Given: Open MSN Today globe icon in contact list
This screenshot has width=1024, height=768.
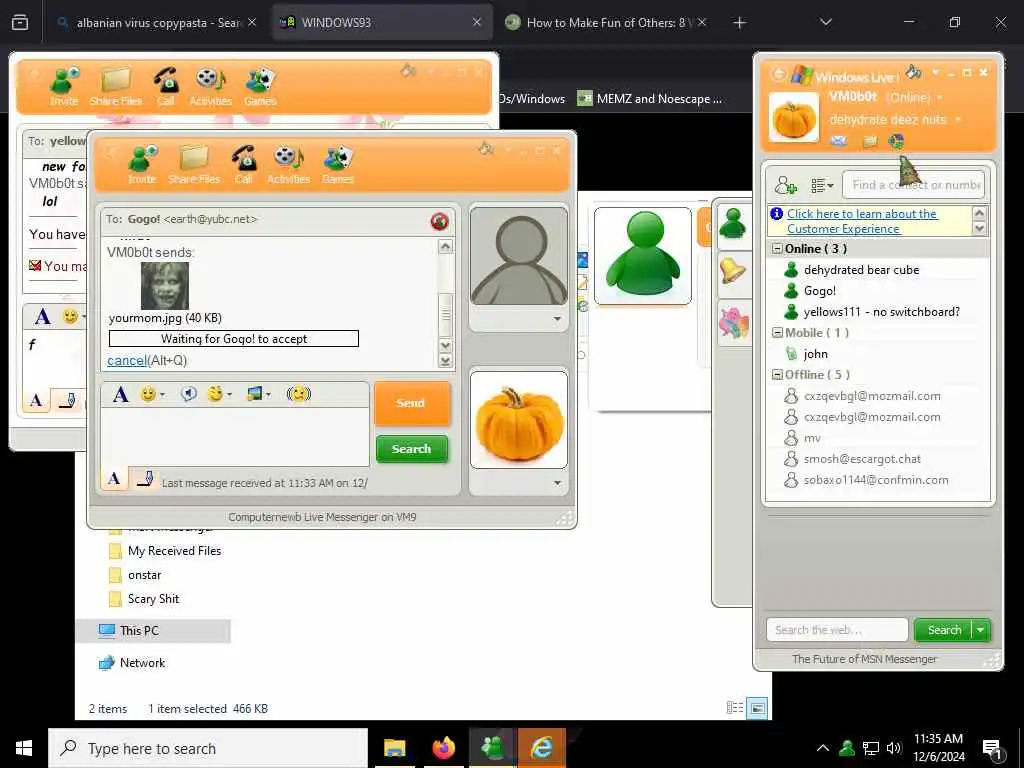Looking at the screenshot, I should coord(896,140).
